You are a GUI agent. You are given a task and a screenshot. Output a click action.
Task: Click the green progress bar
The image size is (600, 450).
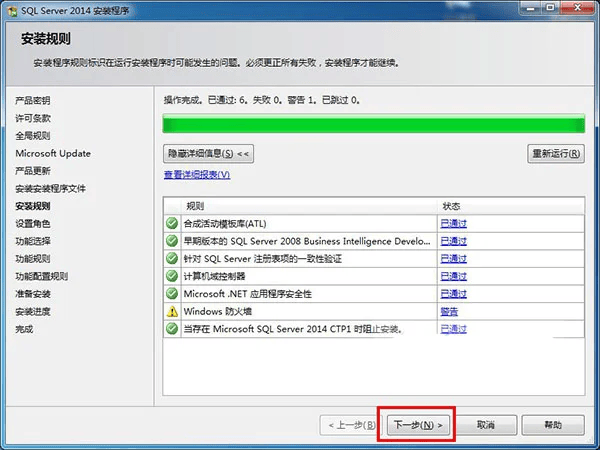(x=374, y=124)
